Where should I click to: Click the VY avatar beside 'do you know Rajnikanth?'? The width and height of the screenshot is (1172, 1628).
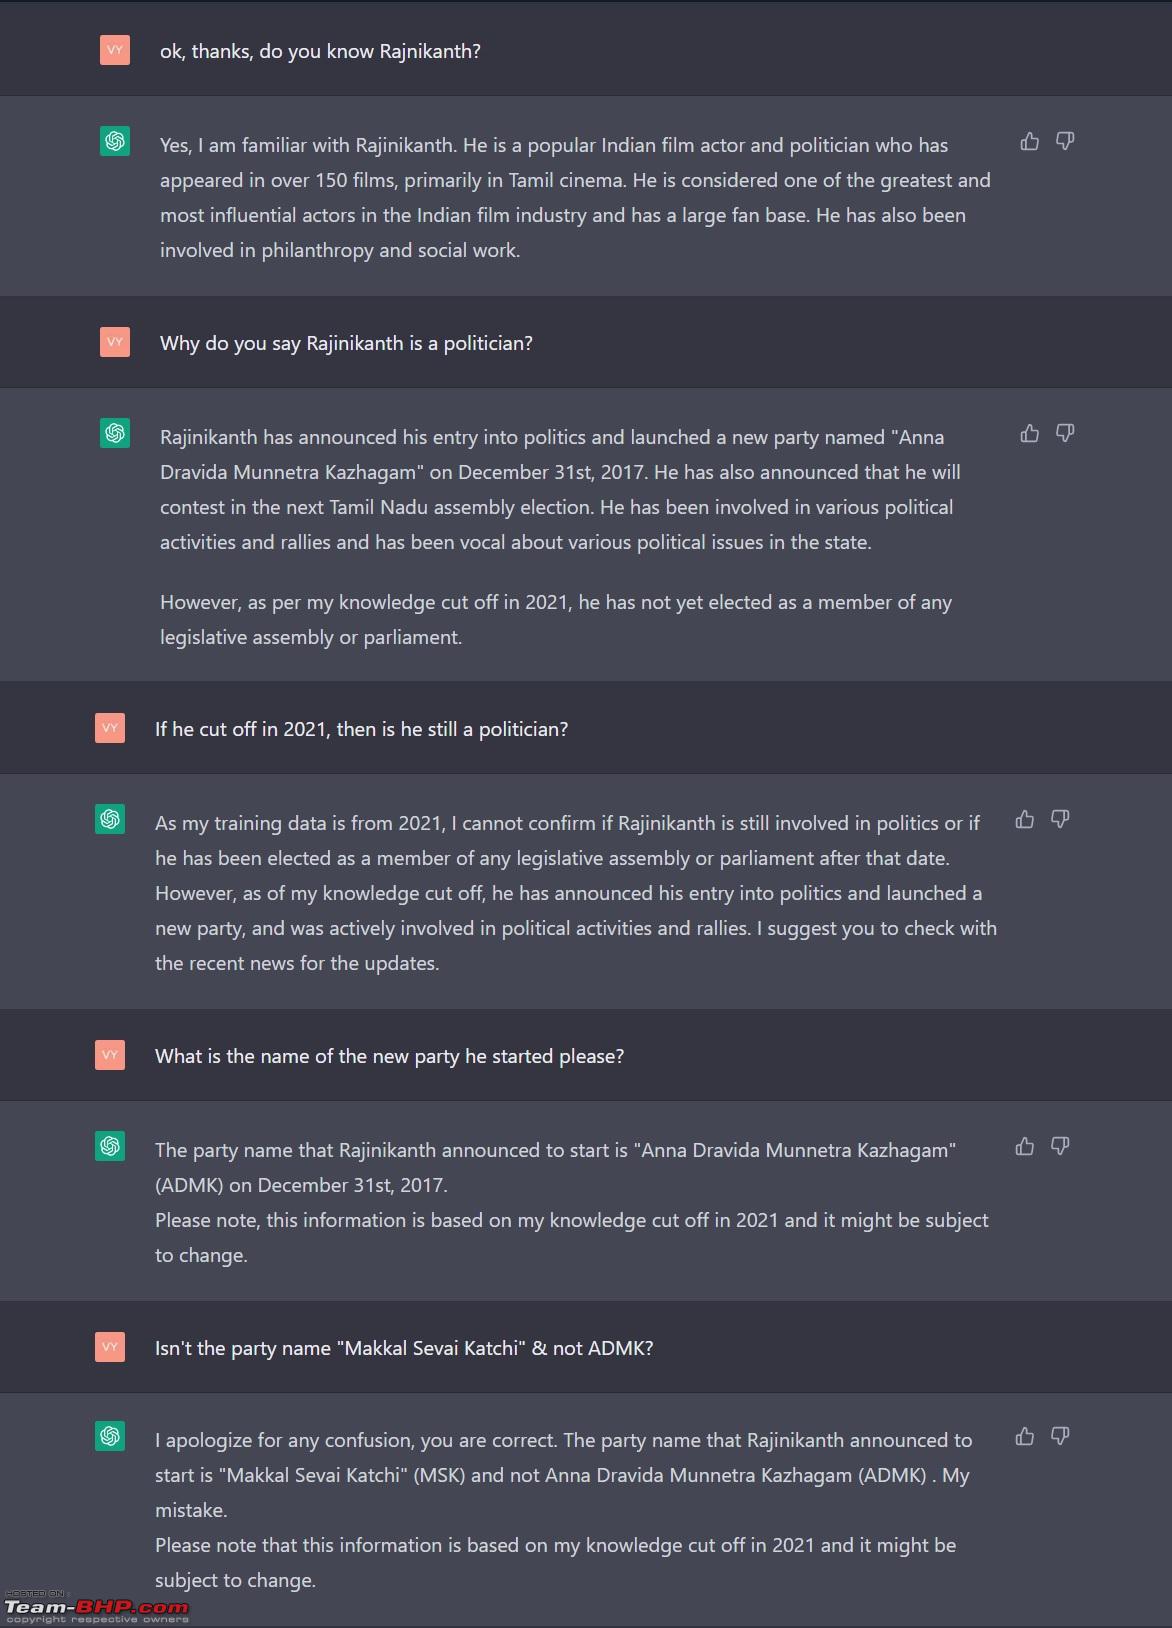pyautogui.click(x=115, y=50)
